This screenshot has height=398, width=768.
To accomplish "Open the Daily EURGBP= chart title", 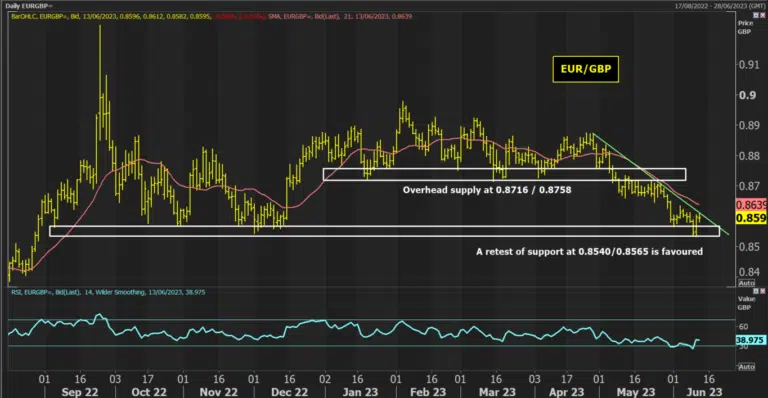I will coord(28,6).
